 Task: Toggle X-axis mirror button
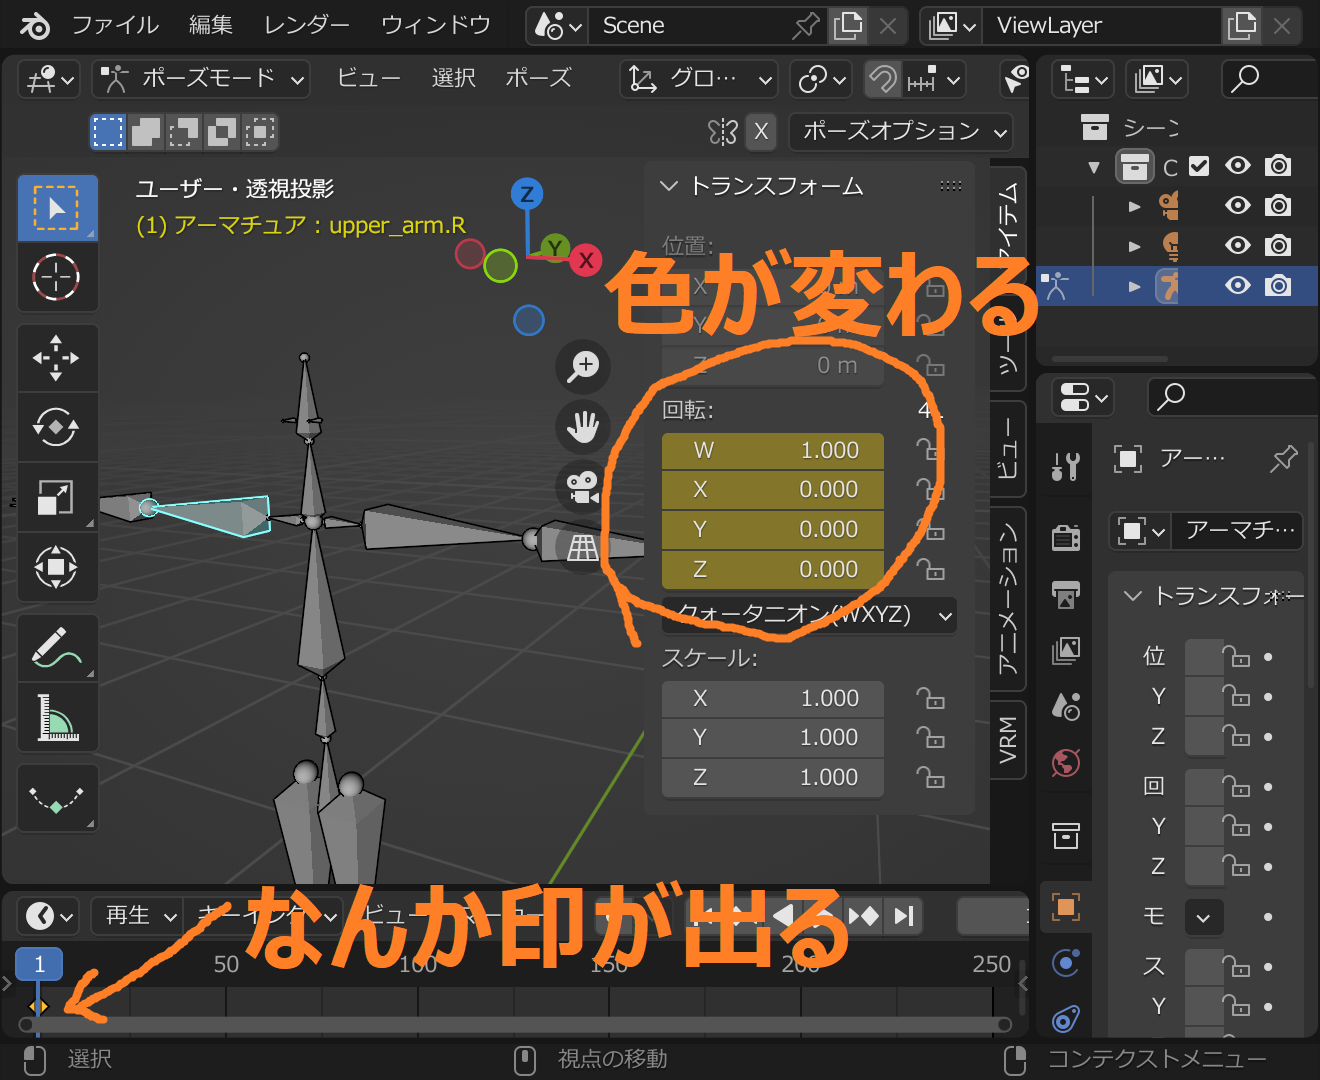pos(761,131)
